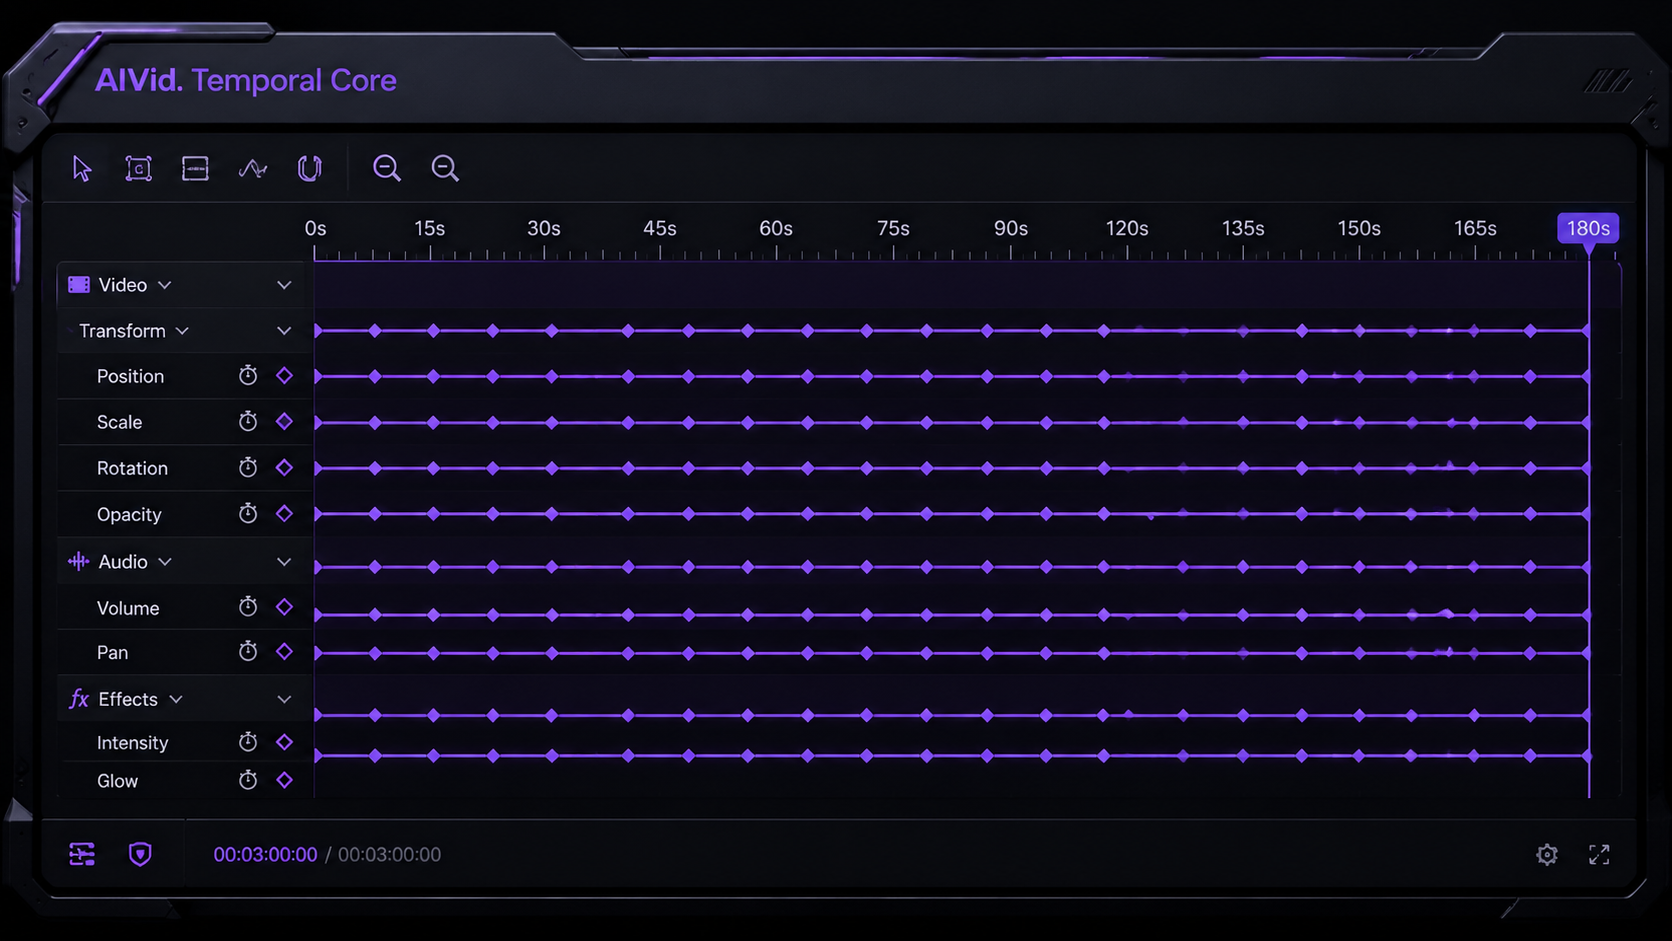Click the first magnifier zoom icon
Image resolution: width=1672 pixels, height=941 pixels.
[387, 168]
